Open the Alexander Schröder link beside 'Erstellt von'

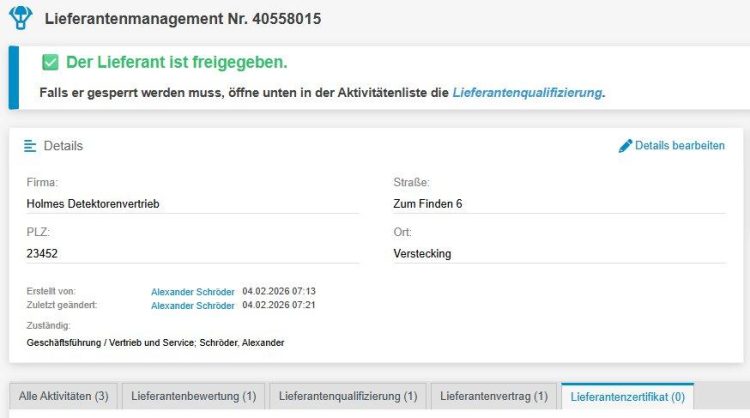pos(193,291)
